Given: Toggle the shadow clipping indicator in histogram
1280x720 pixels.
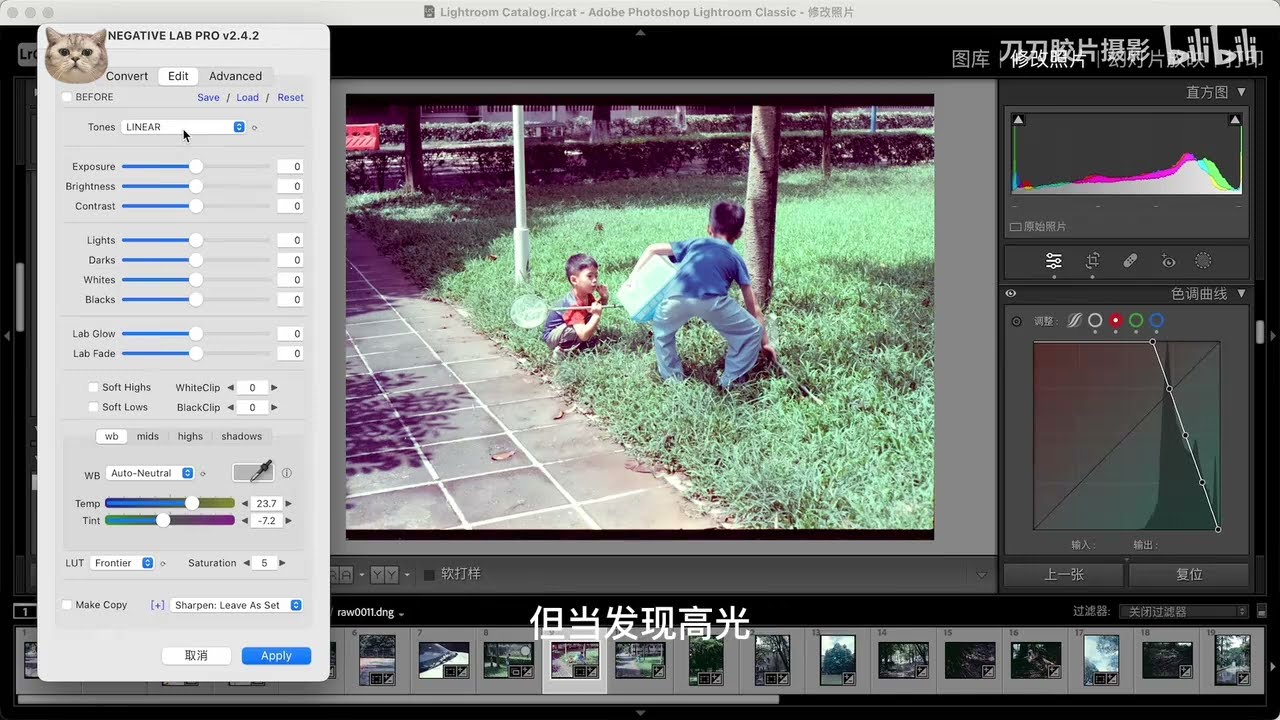Looking at the screenshot, I should (x=1018, y=120).
